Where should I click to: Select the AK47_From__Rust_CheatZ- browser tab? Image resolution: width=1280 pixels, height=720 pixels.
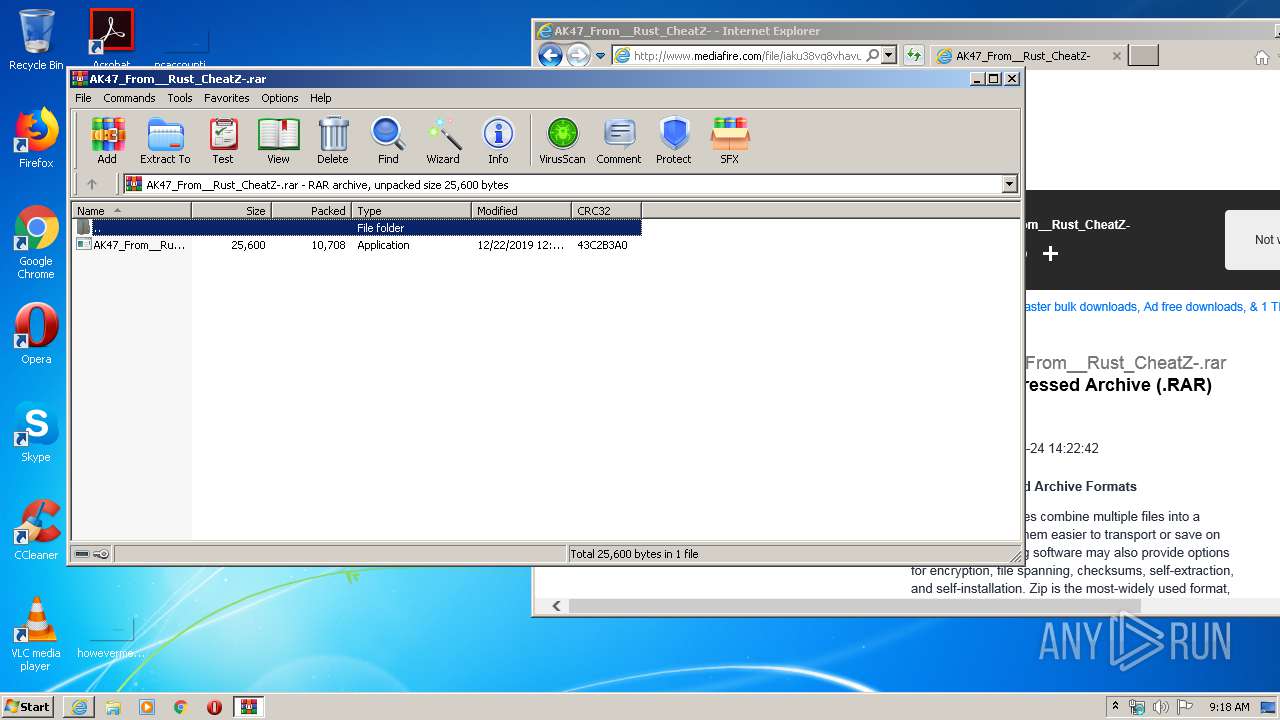click(1028, 56)
